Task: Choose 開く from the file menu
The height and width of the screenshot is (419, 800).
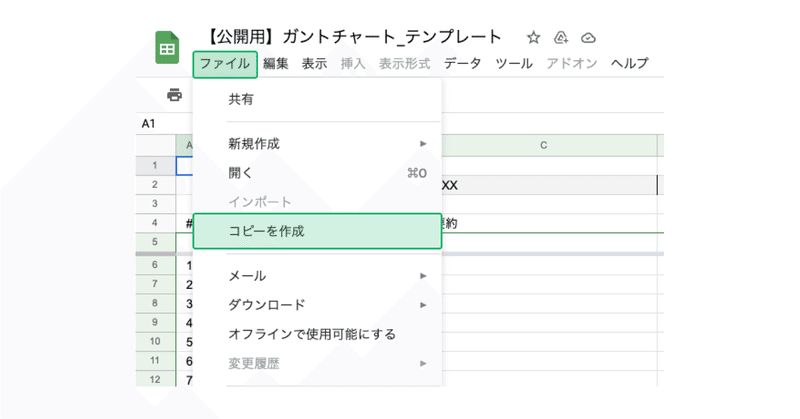Action: tap(317, 173)
